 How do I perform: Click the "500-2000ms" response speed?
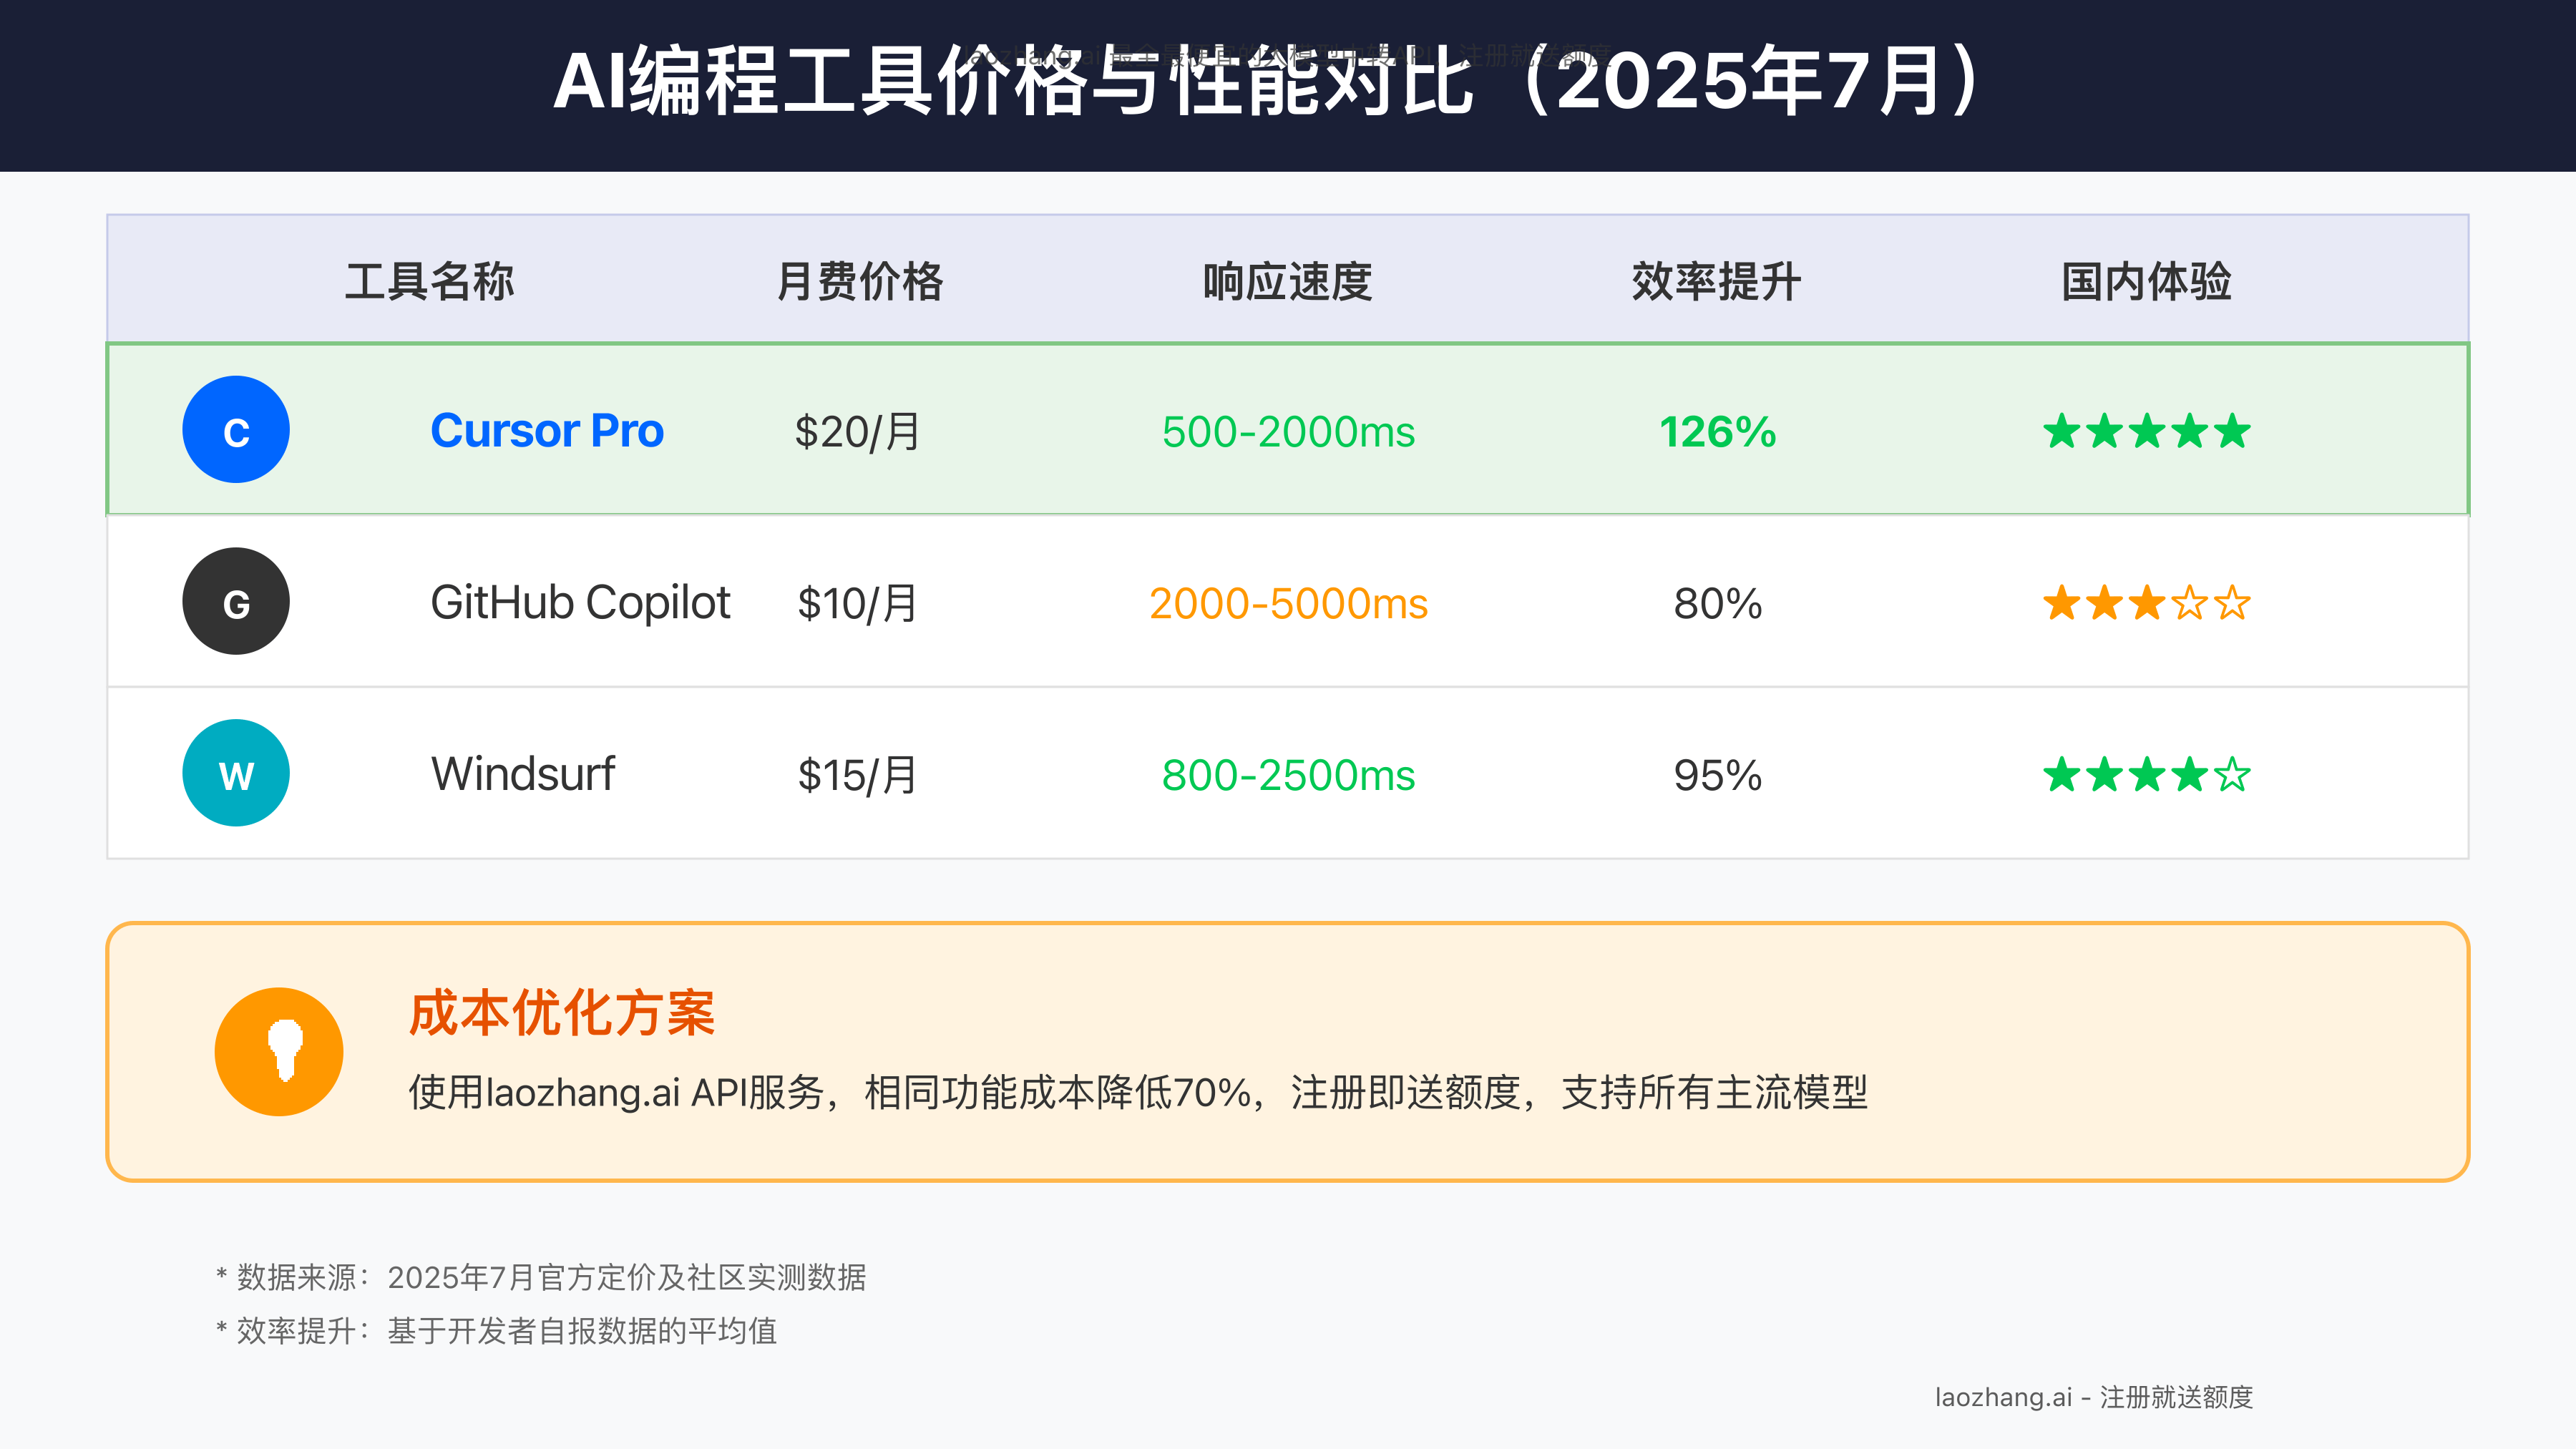tap(1288, 432)
